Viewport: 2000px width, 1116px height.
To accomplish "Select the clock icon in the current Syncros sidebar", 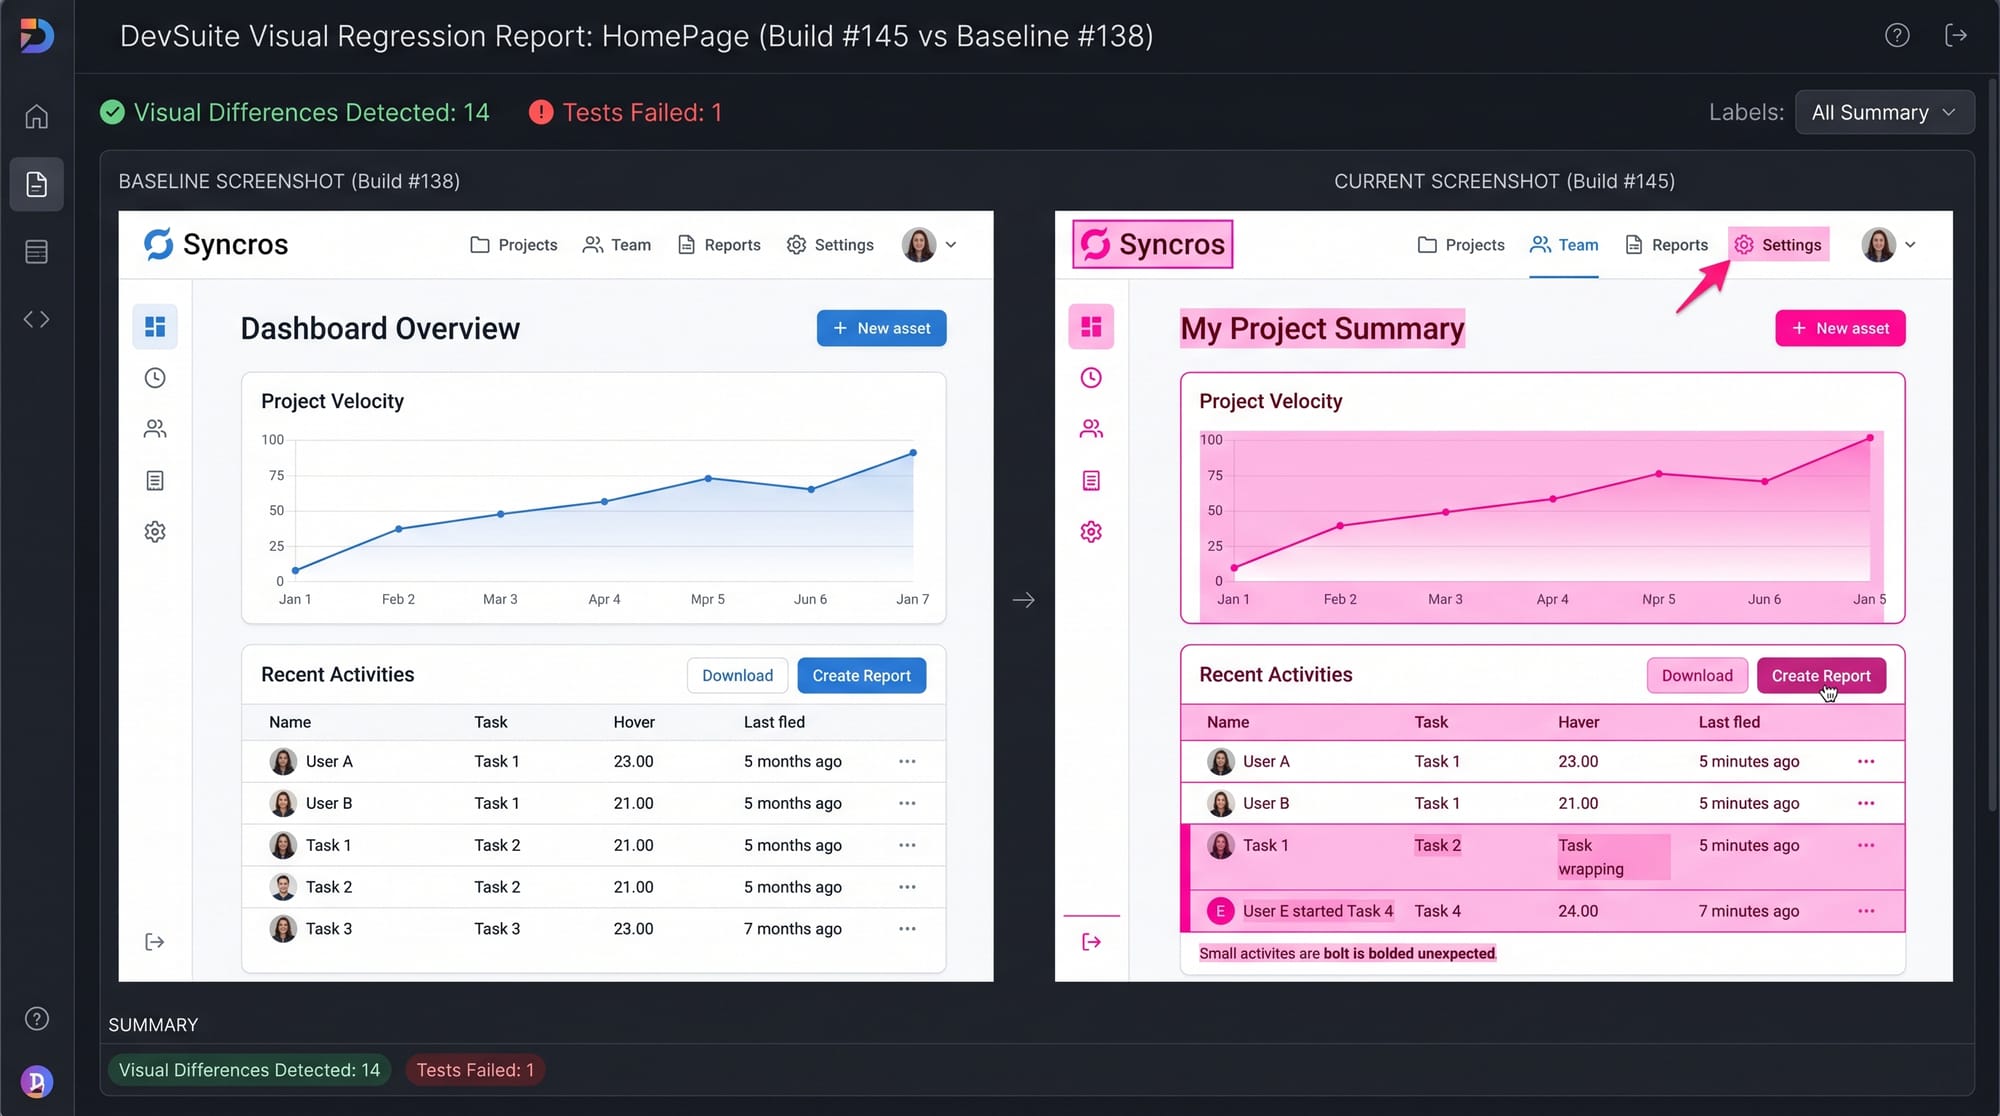I will point(1091,377).
